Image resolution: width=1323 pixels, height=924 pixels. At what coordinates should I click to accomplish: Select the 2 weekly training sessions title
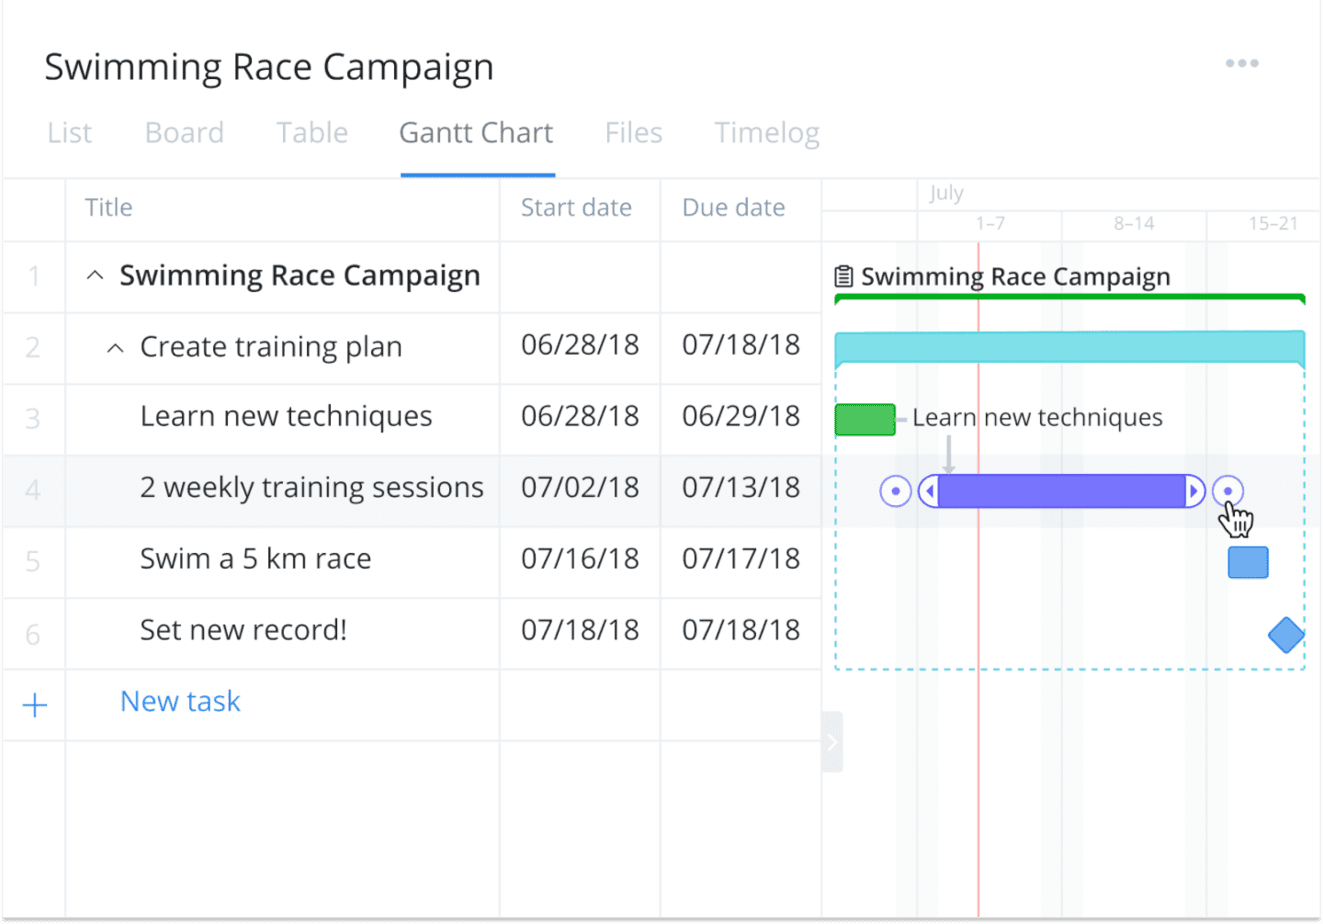click(312, 487)
